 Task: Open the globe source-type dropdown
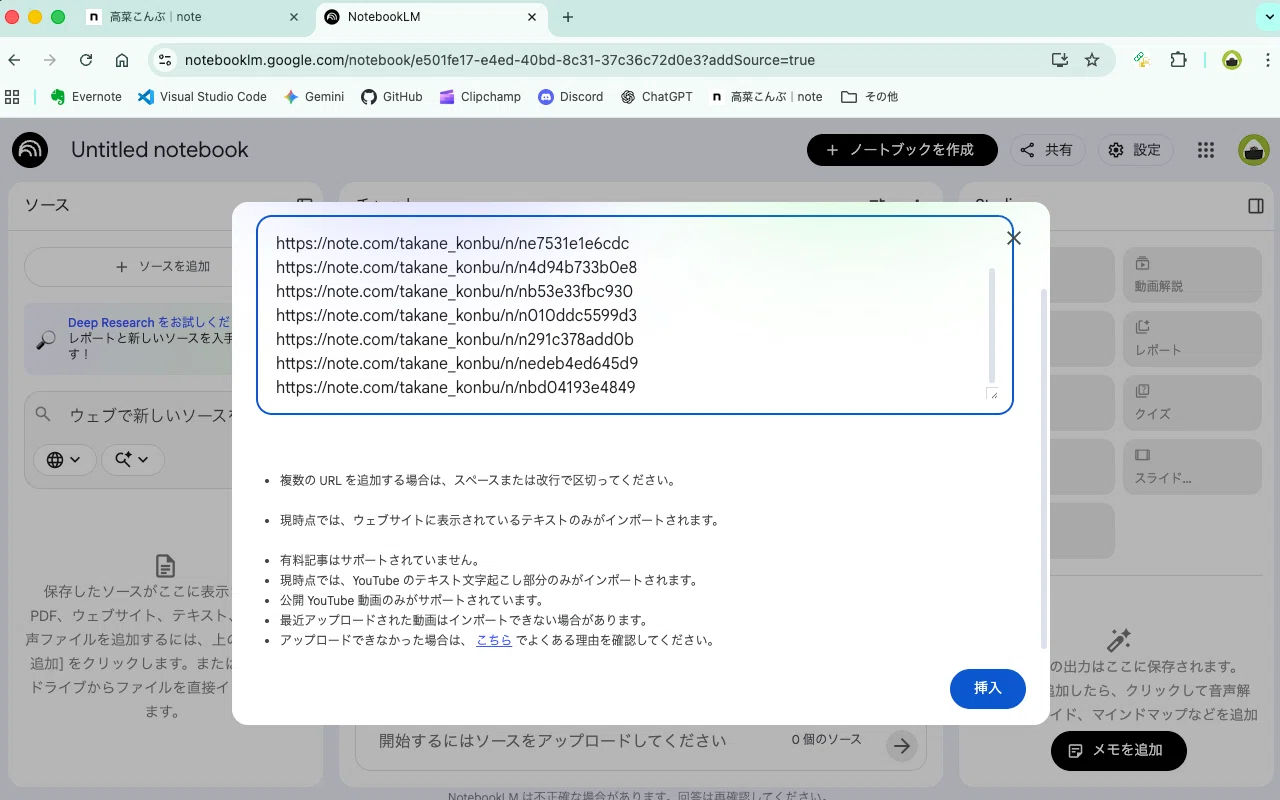click(x=65, y=459)
